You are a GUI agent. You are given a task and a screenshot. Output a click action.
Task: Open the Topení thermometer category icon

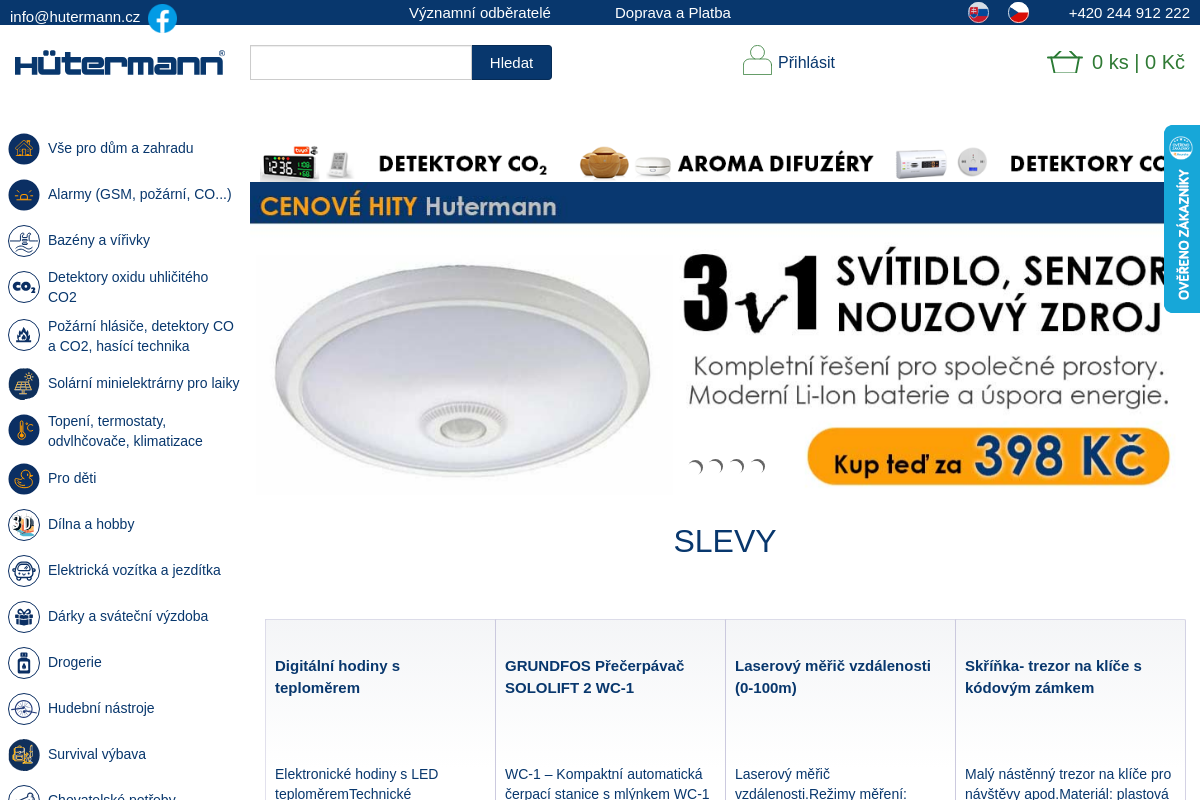(x=24, y=430)
